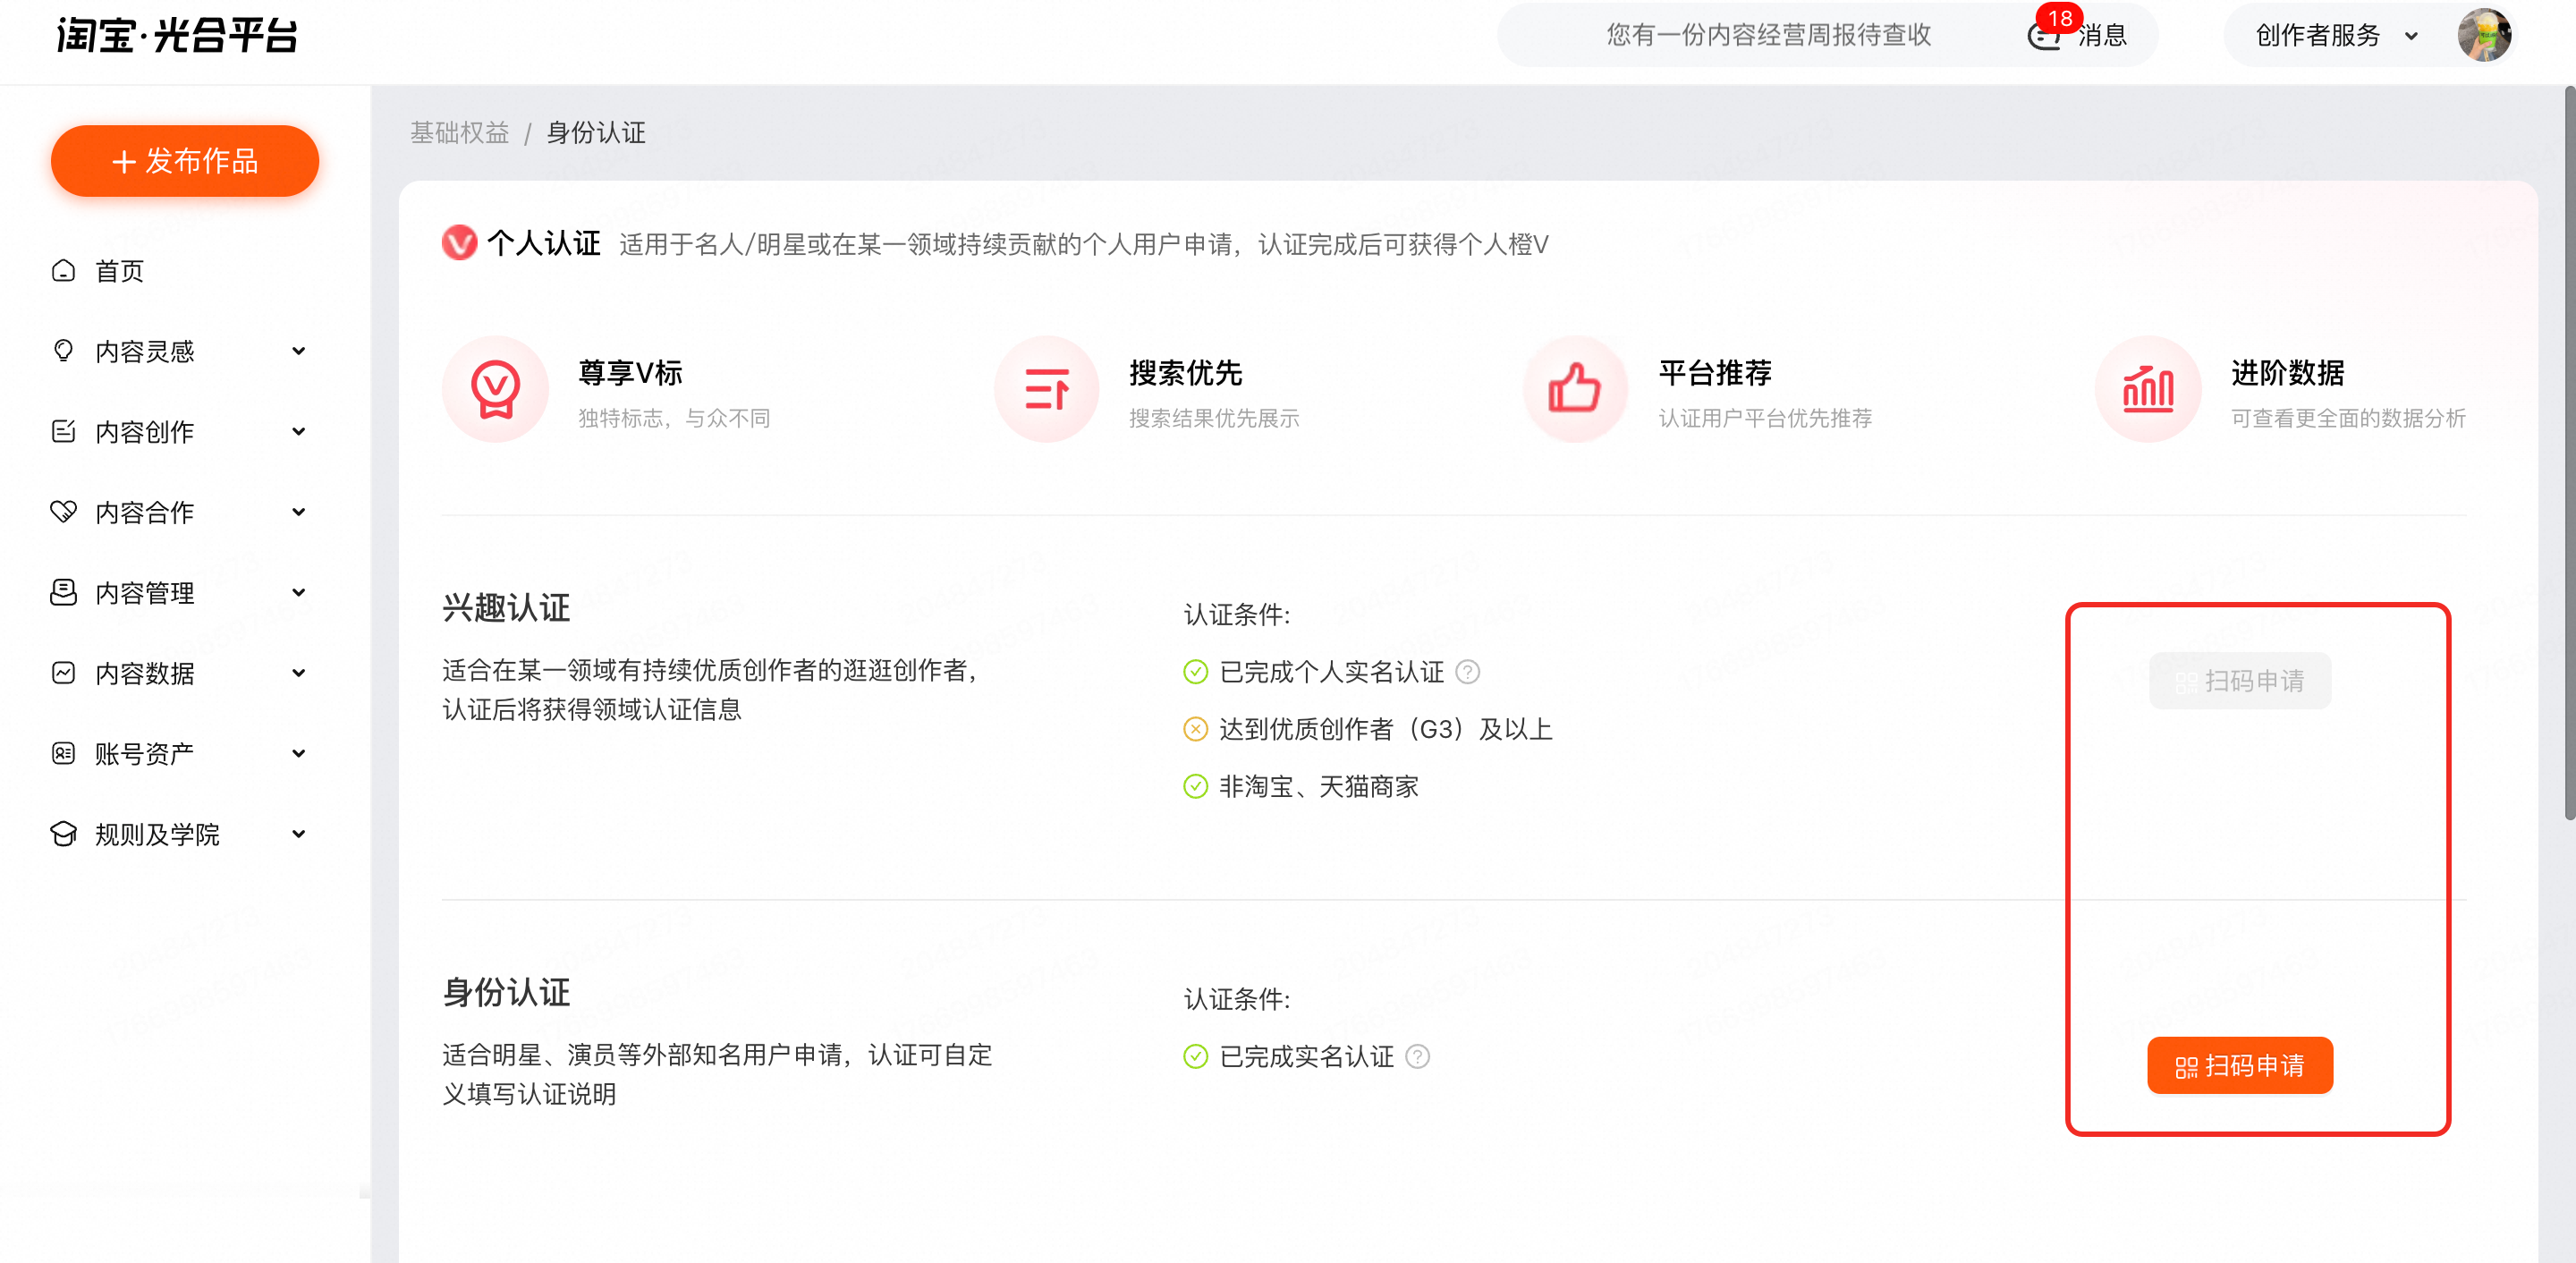Click the 进阶数据 bar chart icon
The image size is (2576, 1263).
(x=2147, y=389)
